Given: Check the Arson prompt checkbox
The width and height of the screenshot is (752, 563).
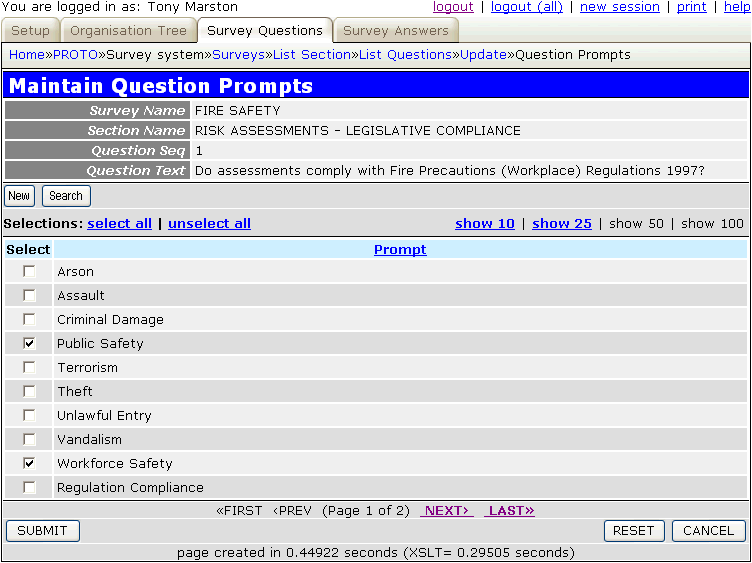Looking at the screenshot, I should pos(29,272).
